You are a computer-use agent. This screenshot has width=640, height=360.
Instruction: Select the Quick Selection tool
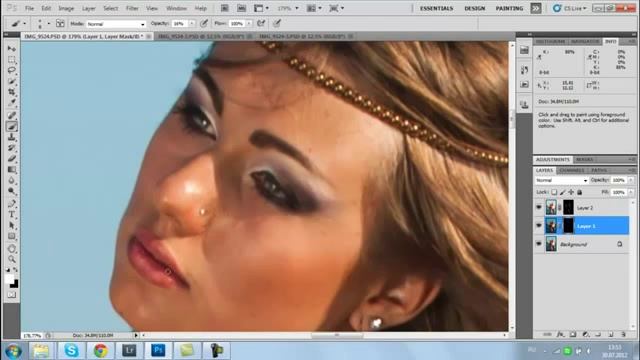click(11, 81)
